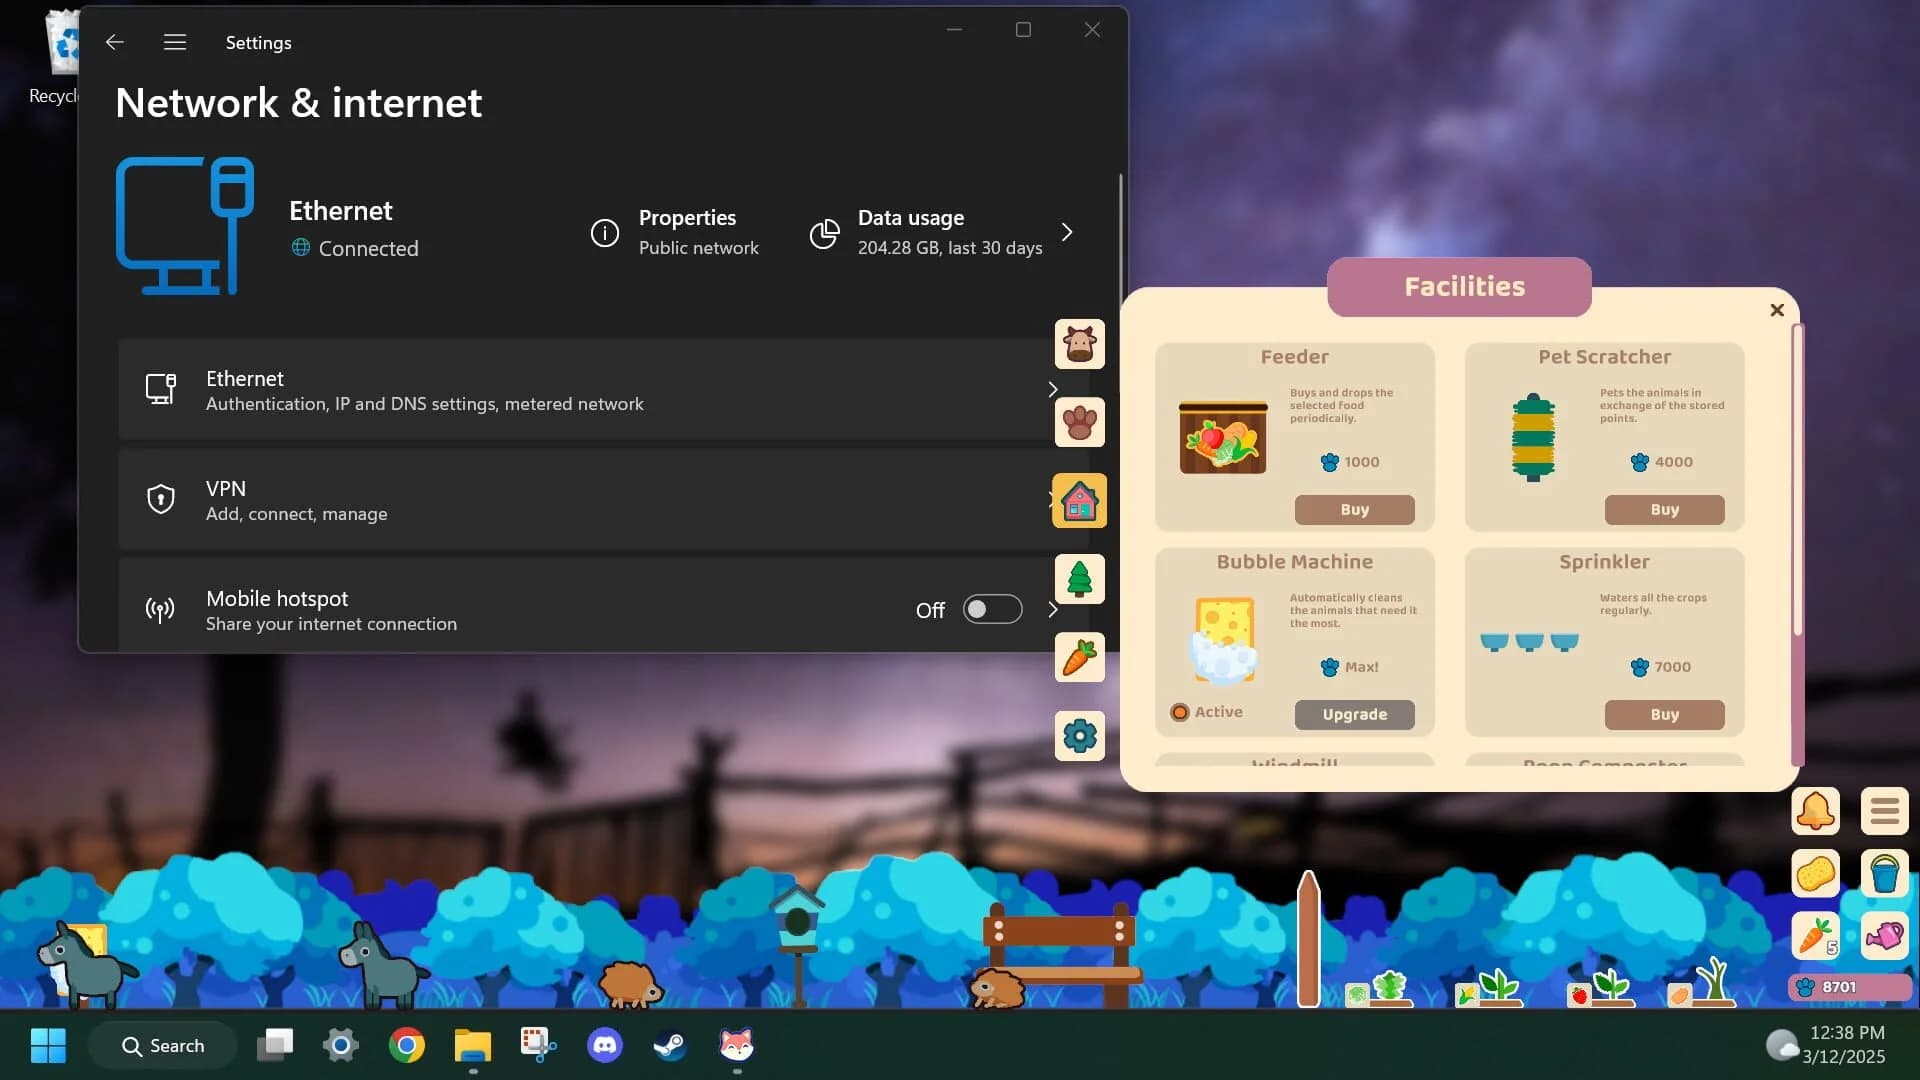The height and width of the screenshot is (1080, 1920).
Task: Expand the Ethernet authentication settings row
Action: (x=1051, y=389)
